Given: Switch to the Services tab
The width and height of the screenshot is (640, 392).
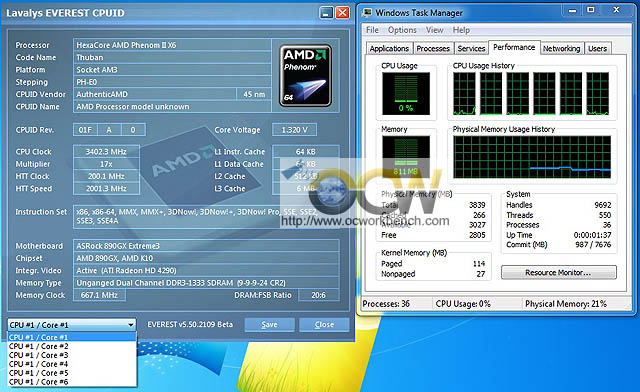Looking at the screenshot, I should (x=471, y=49).
